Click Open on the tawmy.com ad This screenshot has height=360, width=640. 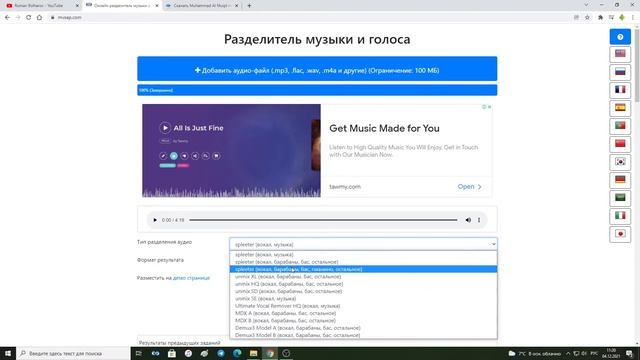[469, 187]
